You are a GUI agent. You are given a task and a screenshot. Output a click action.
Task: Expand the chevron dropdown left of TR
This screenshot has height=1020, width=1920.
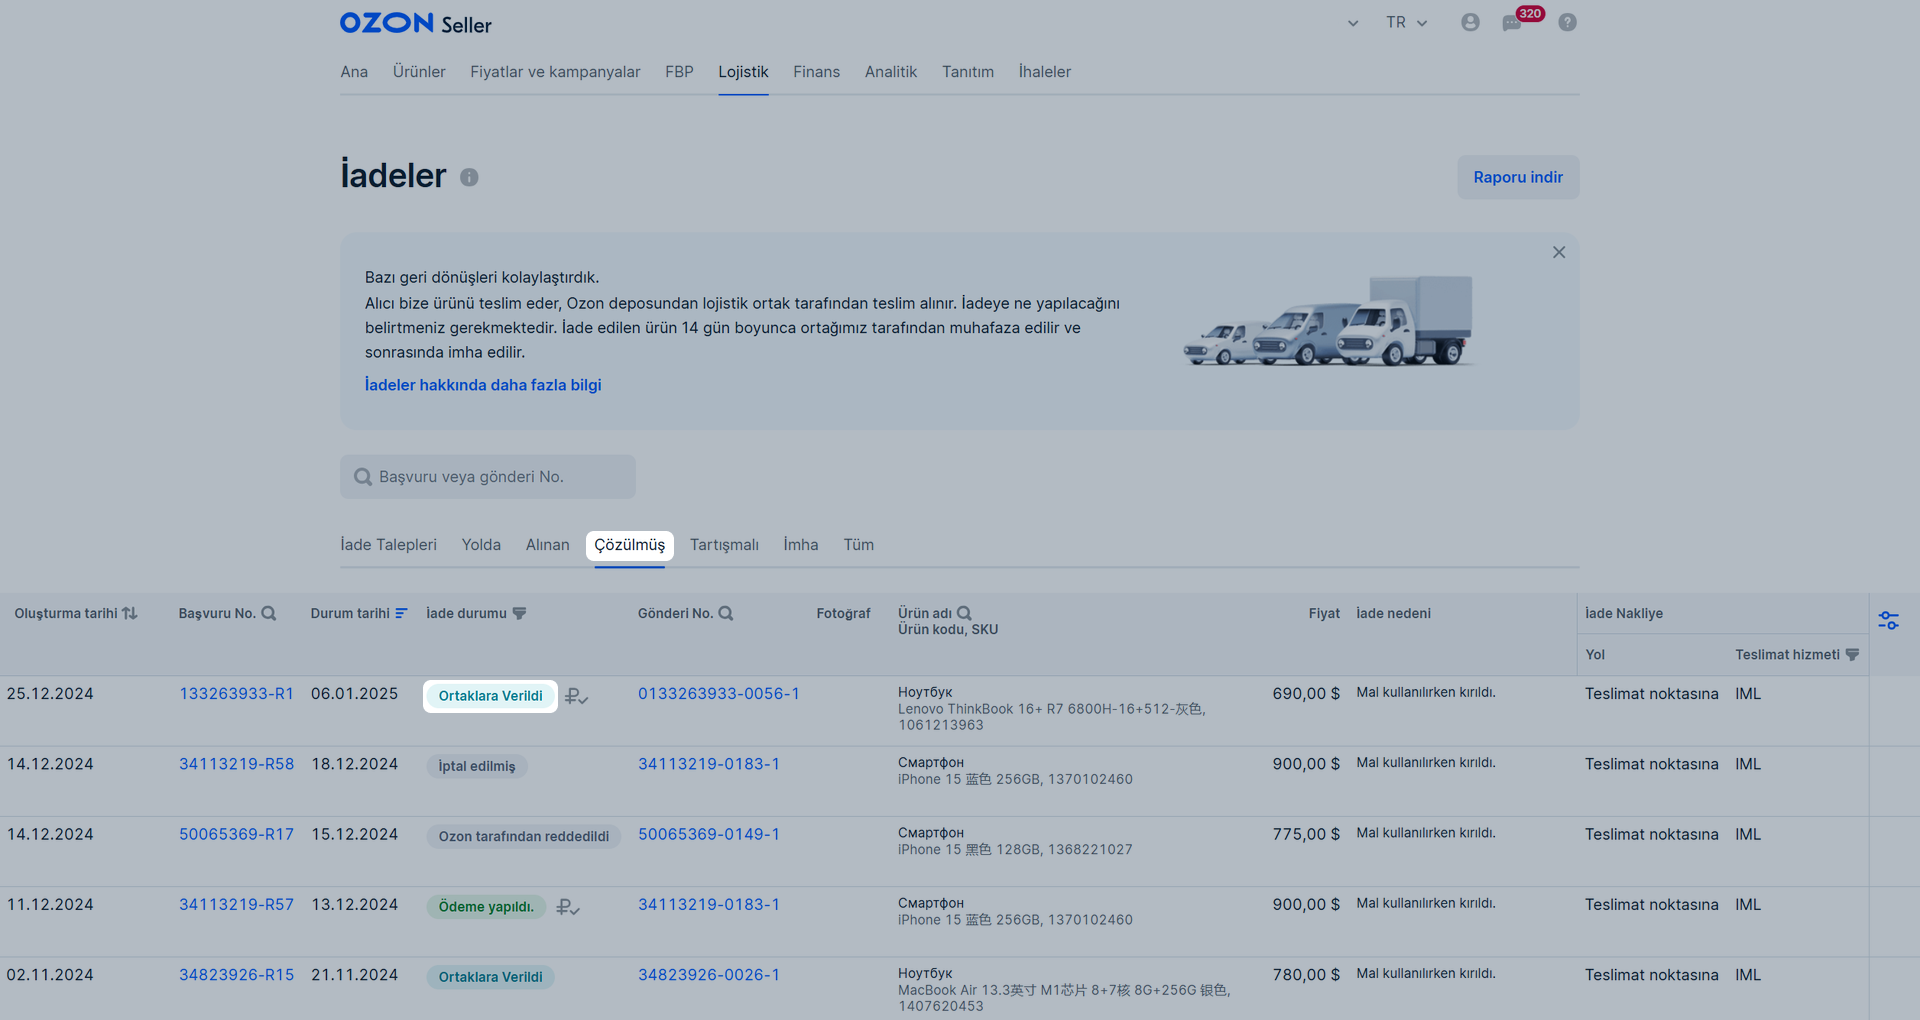pyautogui.click(x=1353, y=23)
